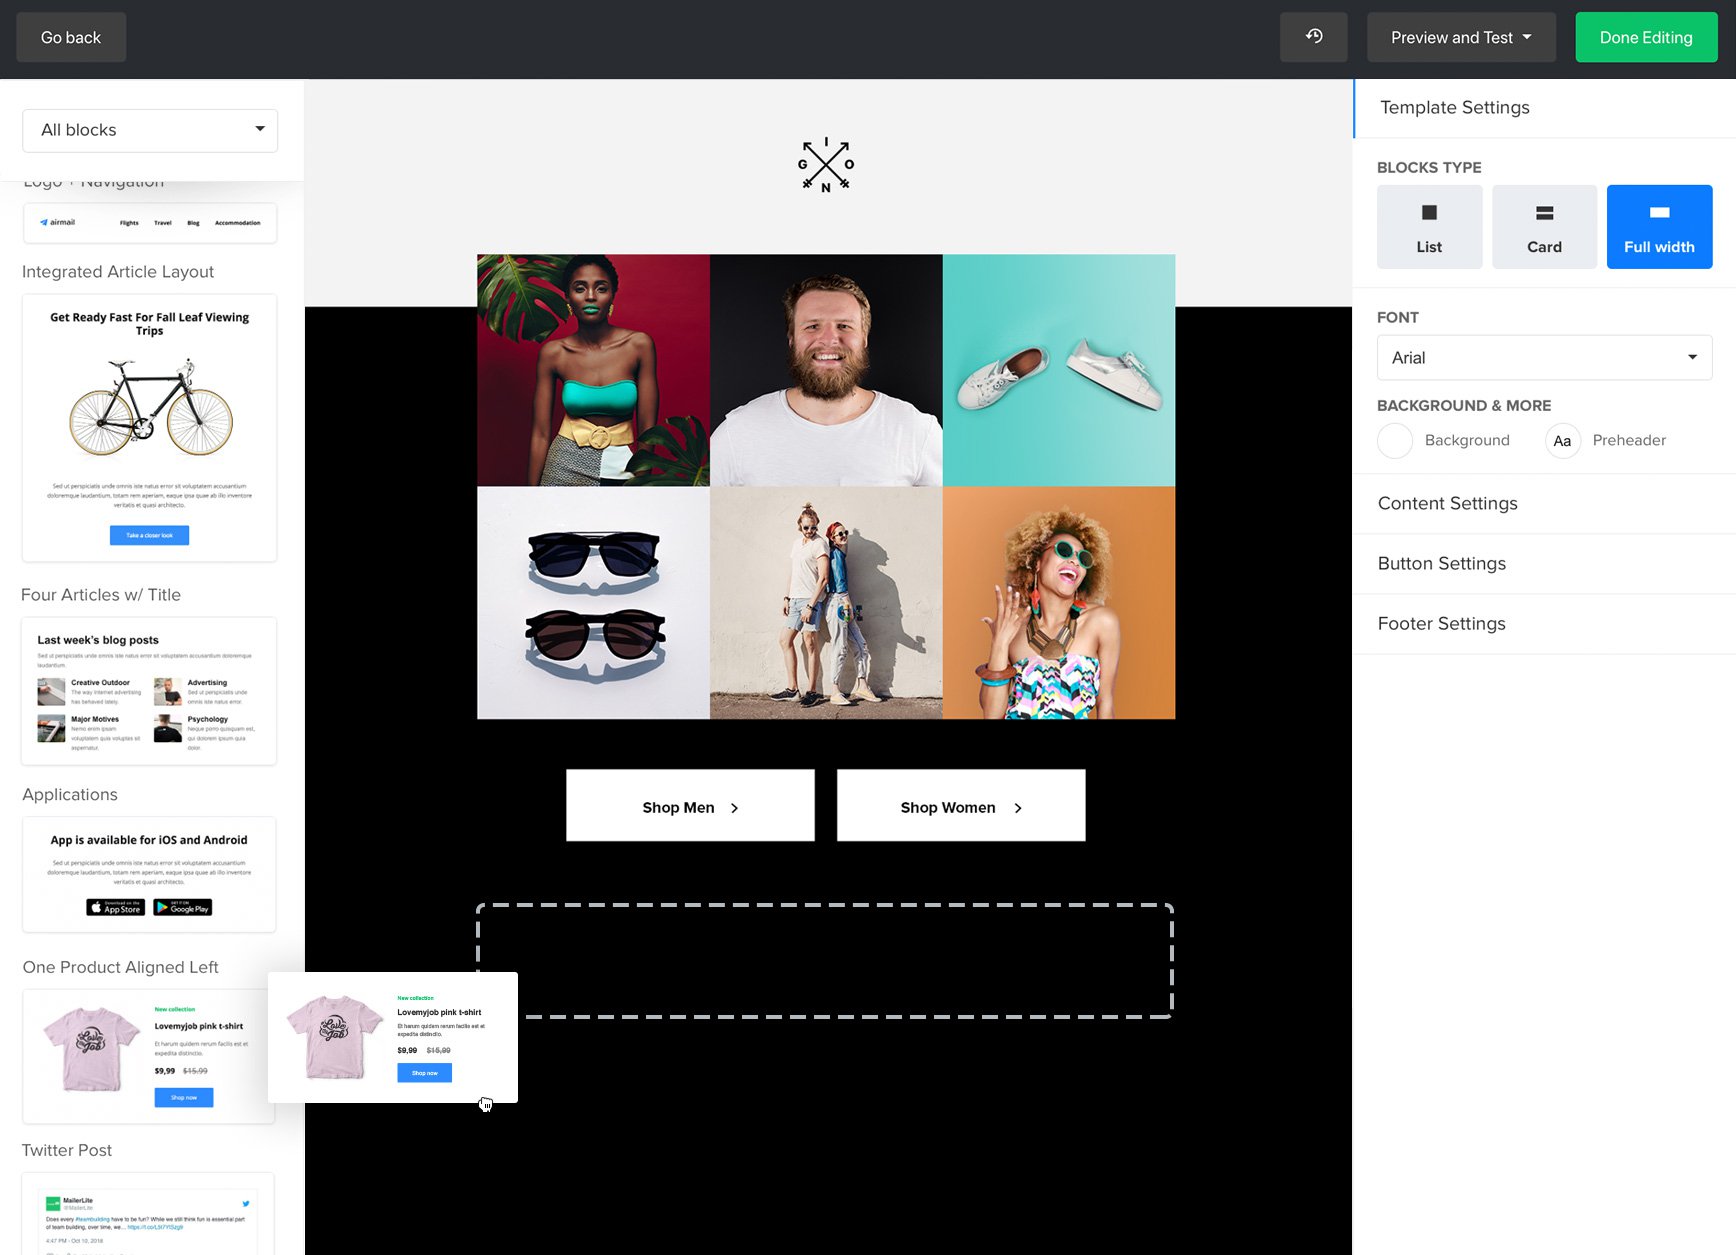This screenshot has width=1736, height=1255.
Task: Click the Google Play badge in Applications block
Action: coord(183,908)
